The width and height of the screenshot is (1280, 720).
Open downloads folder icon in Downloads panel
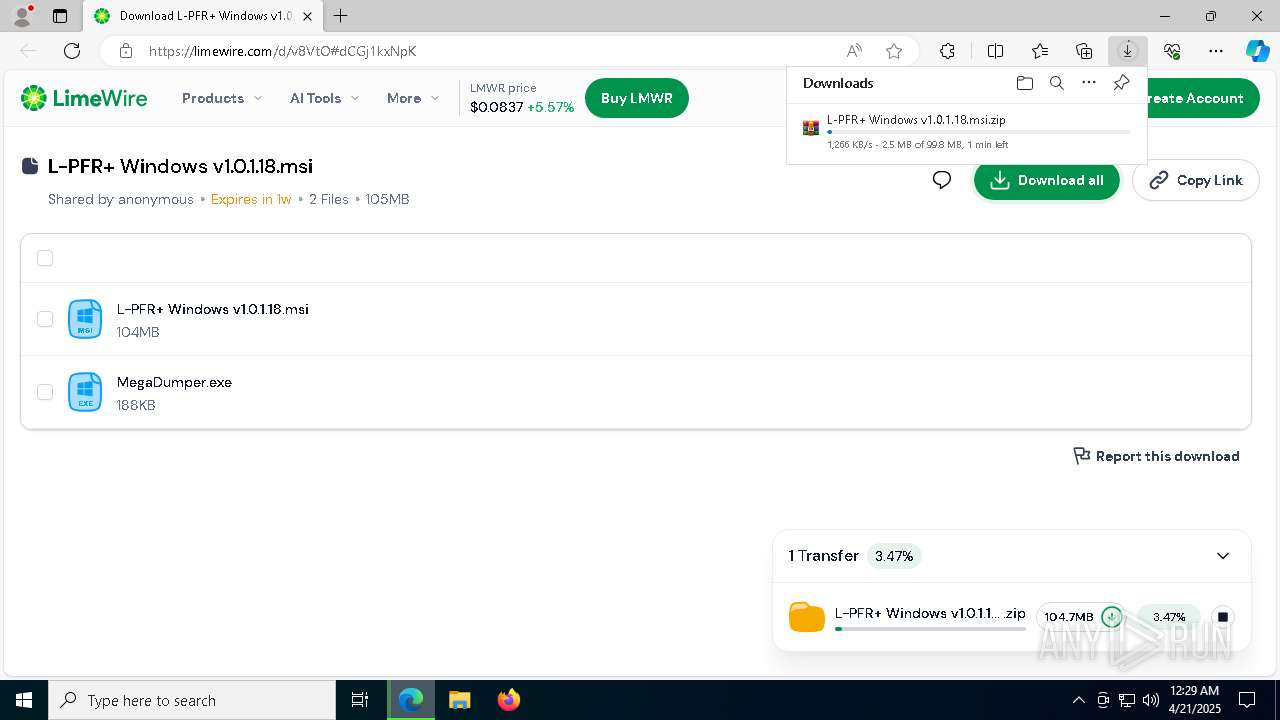[x=1025, y=83]
